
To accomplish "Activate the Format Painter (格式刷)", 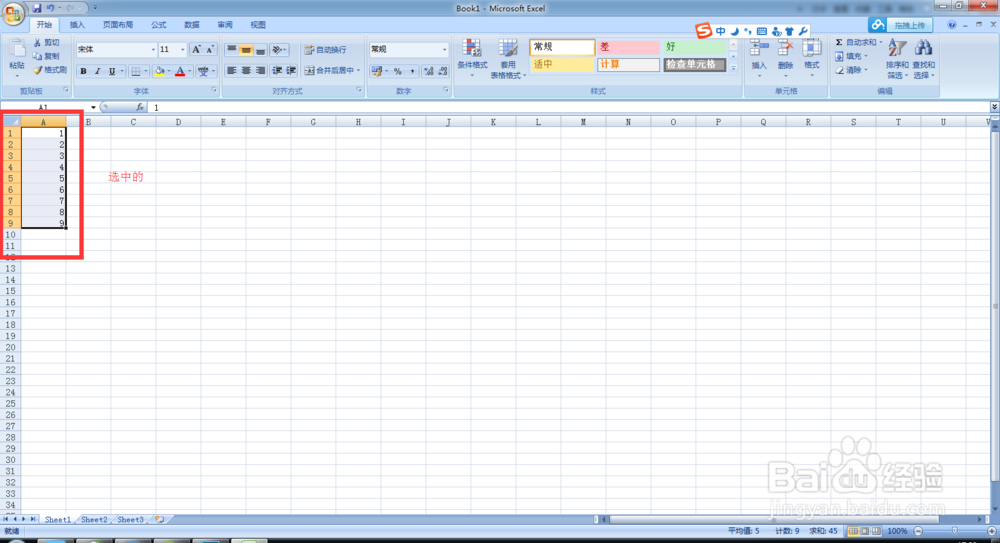I will click(x=50, y=70).
